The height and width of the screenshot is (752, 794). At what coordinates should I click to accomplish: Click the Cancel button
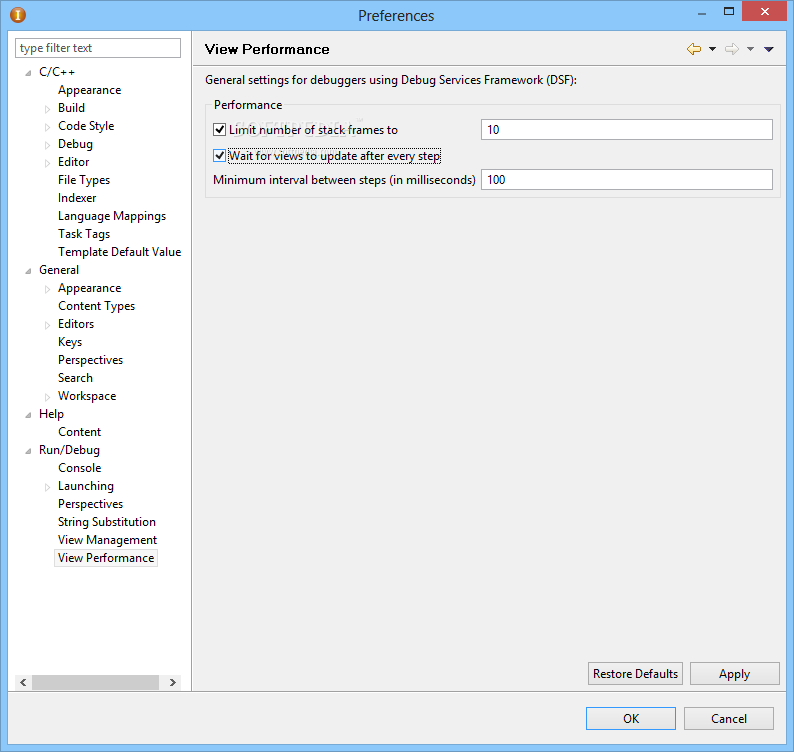729,719
